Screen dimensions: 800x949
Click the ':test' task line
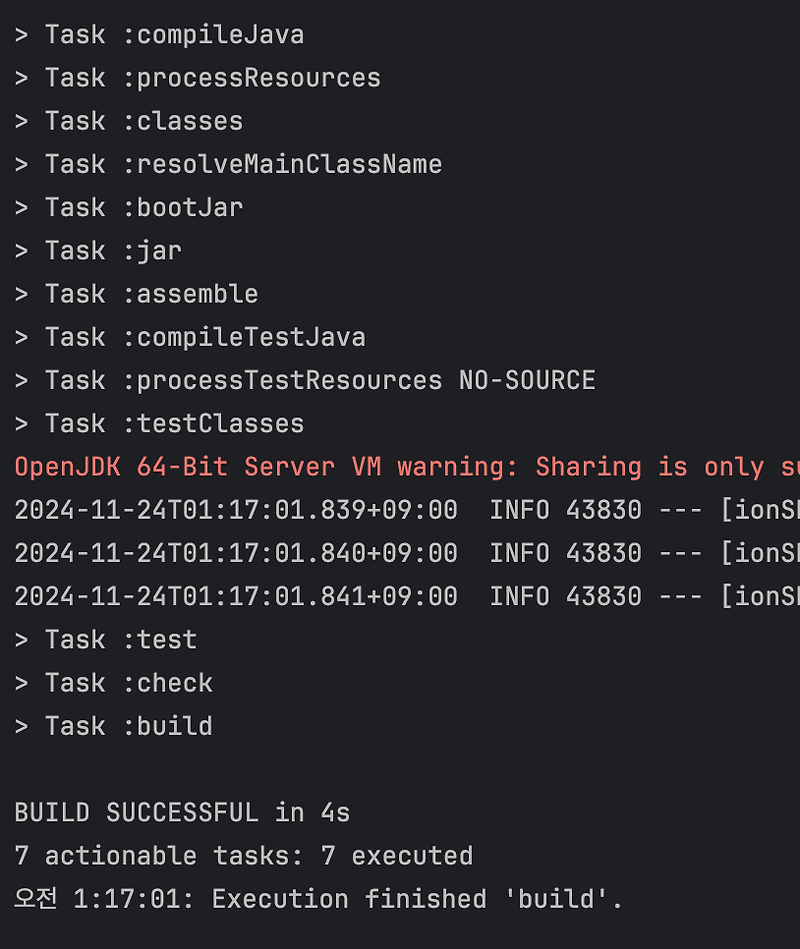(x=106, y=640)
